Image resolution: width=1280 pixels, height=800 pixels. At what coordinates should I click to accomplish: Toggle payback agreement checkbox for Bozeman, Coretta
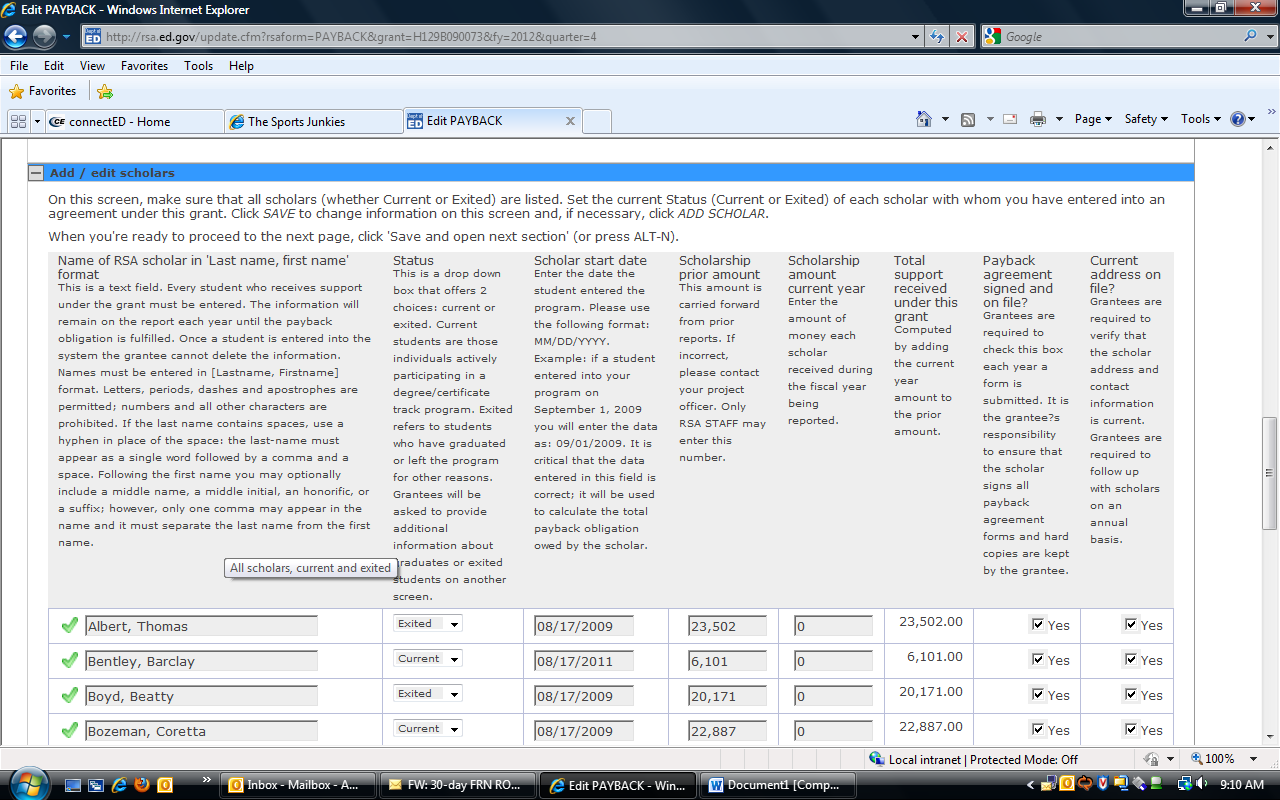[x=1038, y=730]
